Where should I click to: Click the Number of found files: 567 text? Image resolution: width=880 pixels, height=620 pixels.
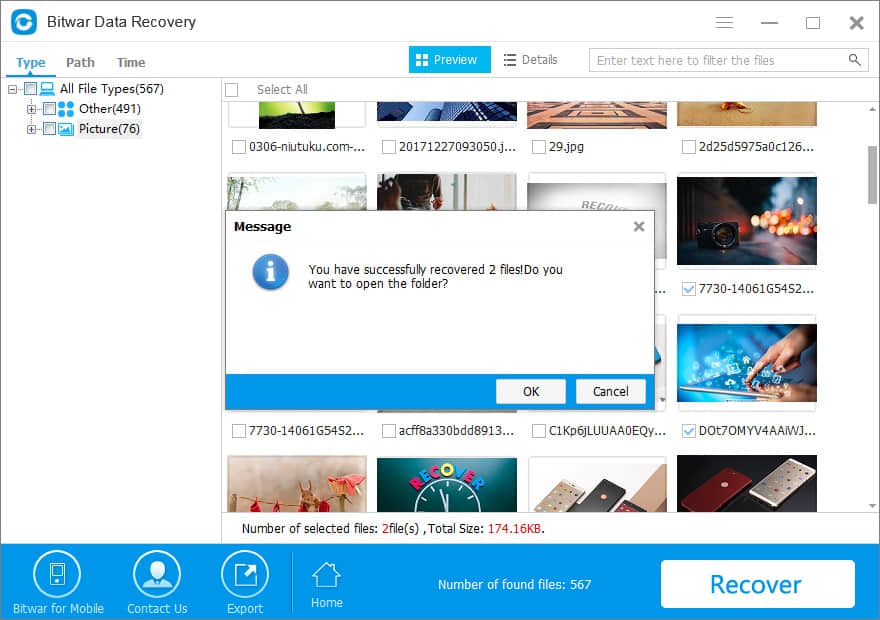[515, 585]
